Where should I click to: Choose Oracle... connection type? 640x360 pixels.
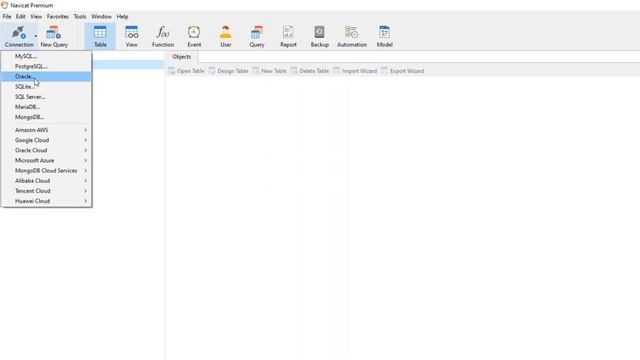point(46,76)
